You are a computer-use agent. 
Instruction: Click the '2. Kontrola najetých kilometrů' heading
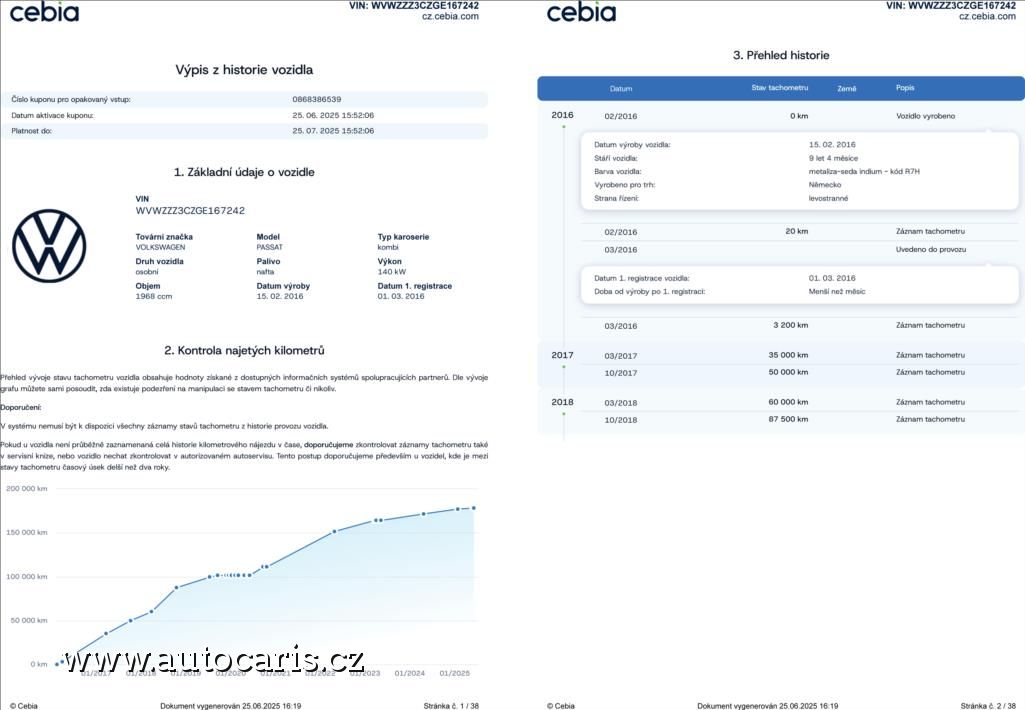pyautogui.click(x=244, y=350)
